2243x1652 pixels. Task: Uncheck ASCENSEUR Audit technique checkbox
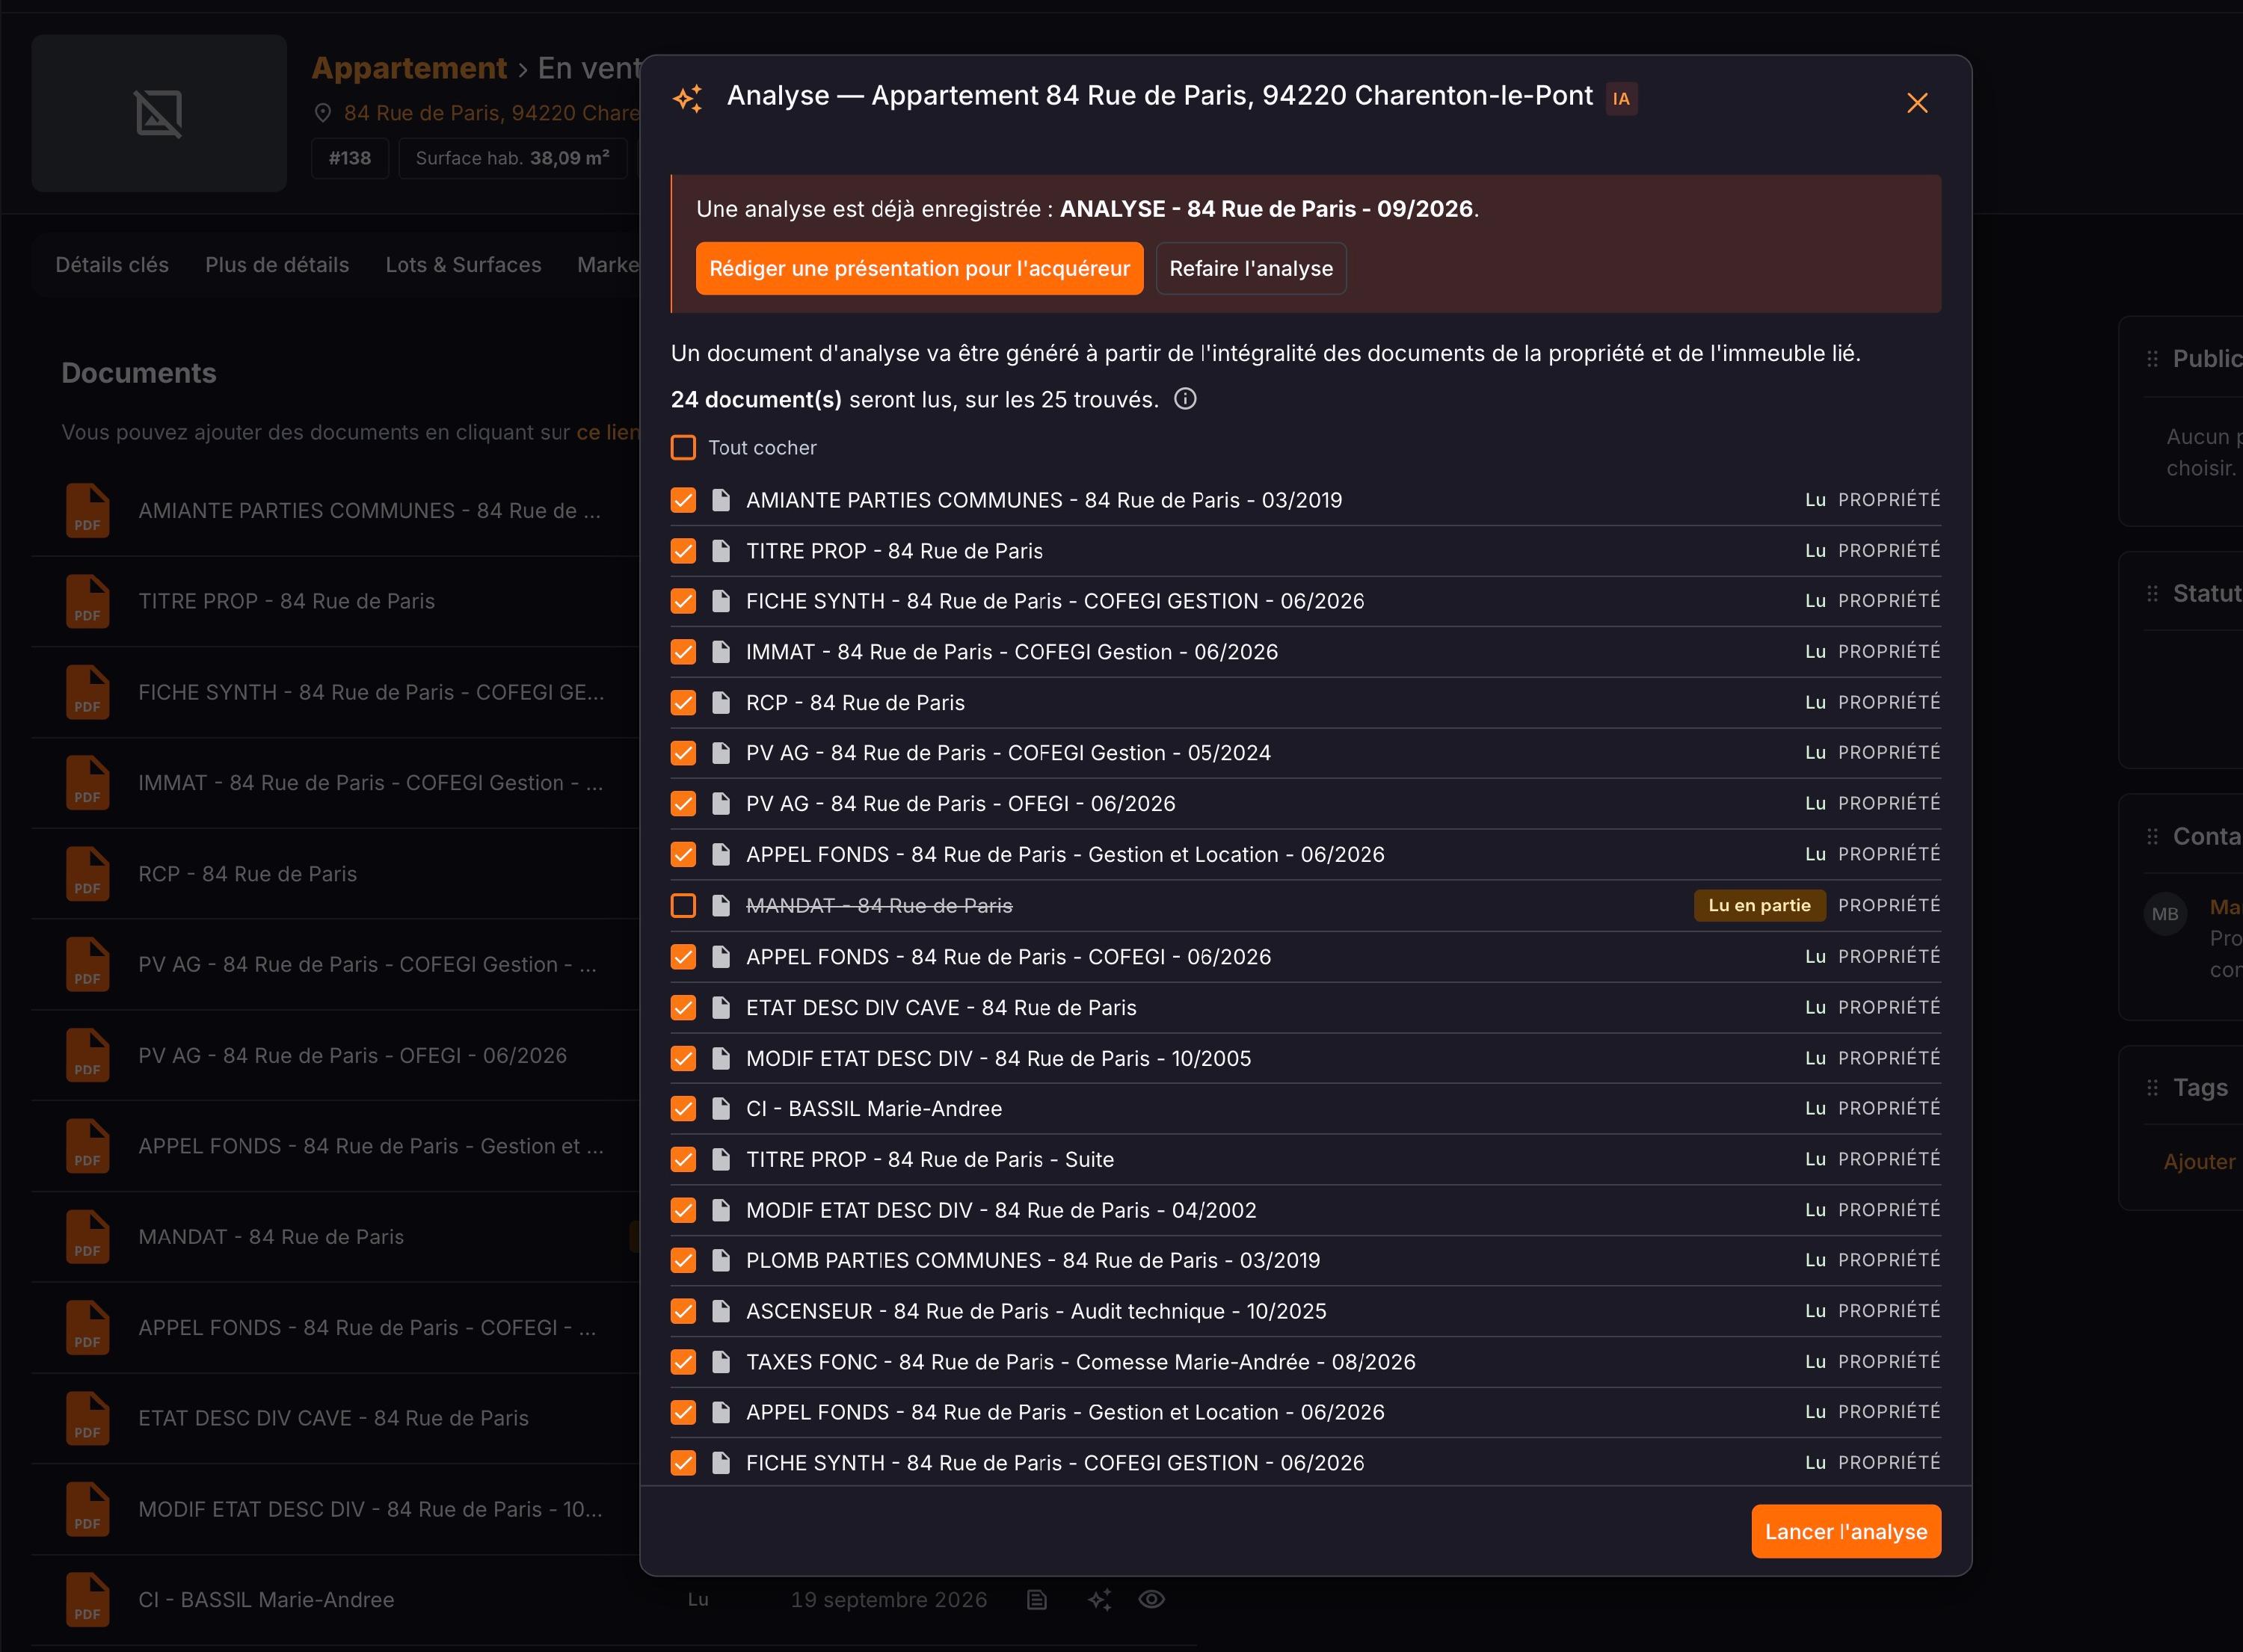pyautogui.click(x=683, y=1311)
